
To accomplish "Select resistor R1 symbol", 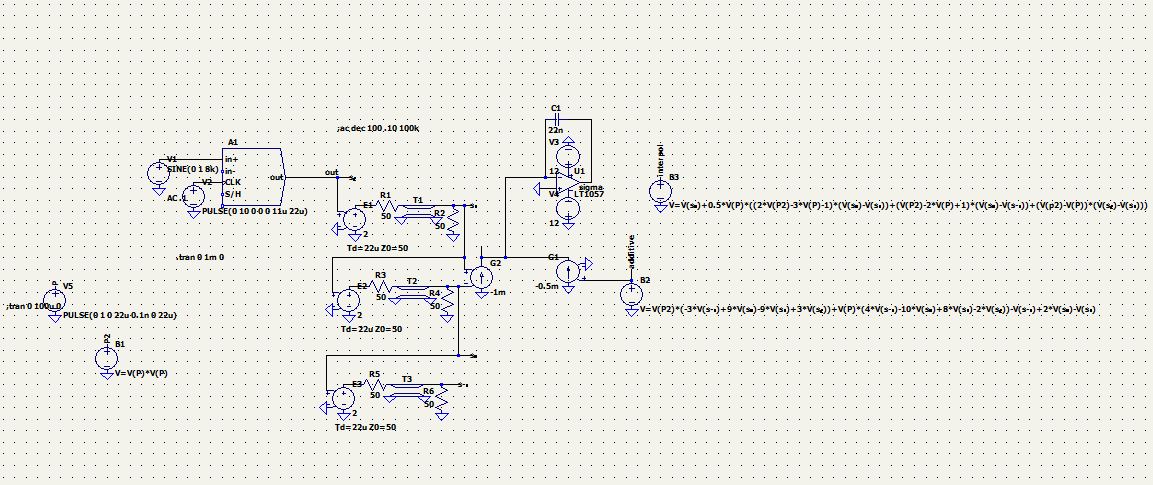I will pyautogui.click(x=385, y=207).
